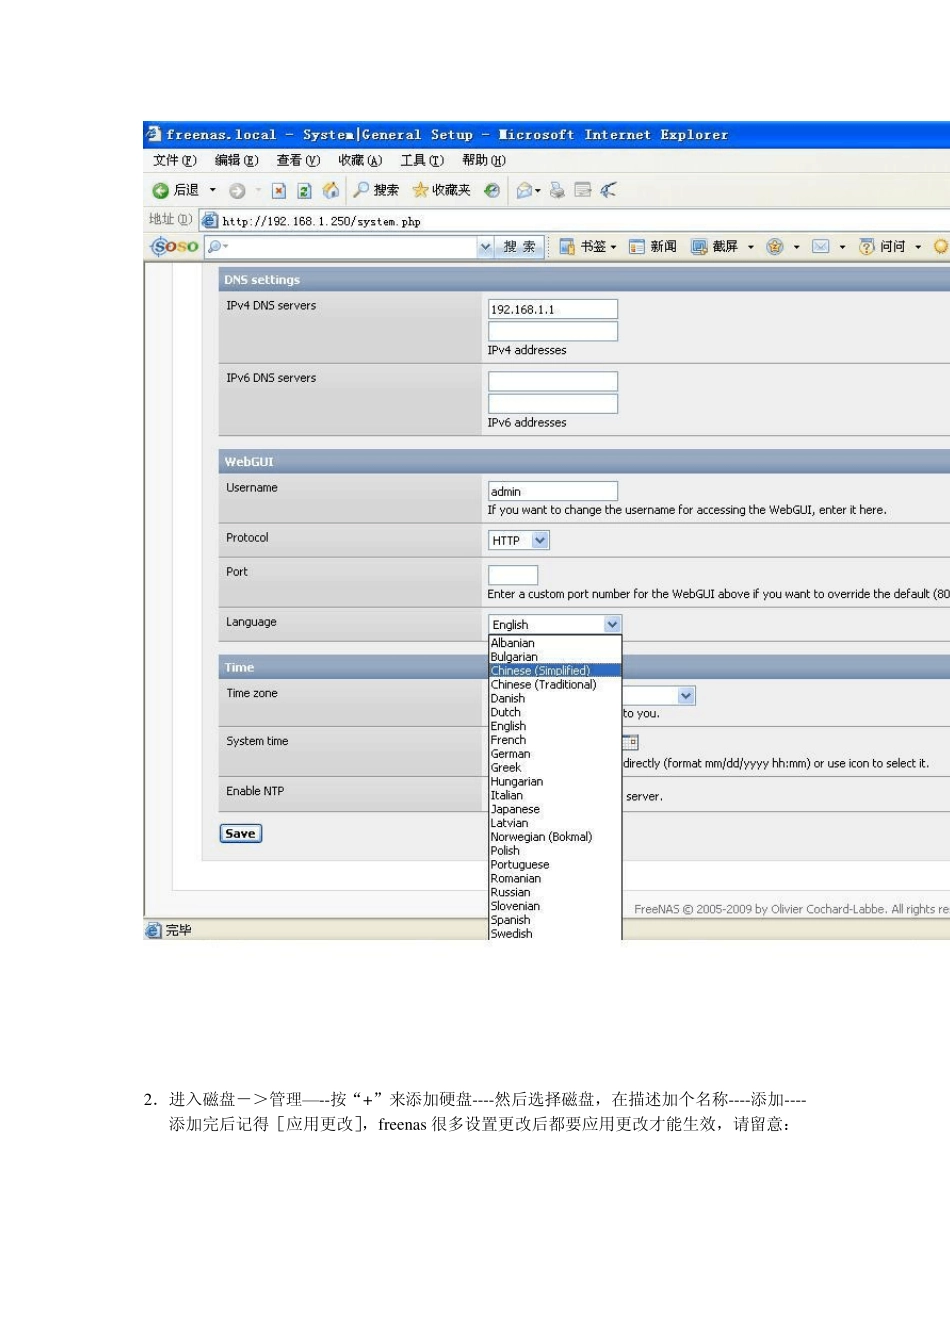This screenshot has height=1344, width=950.
Task: Choose German from the language list
Action: (555, 754)
